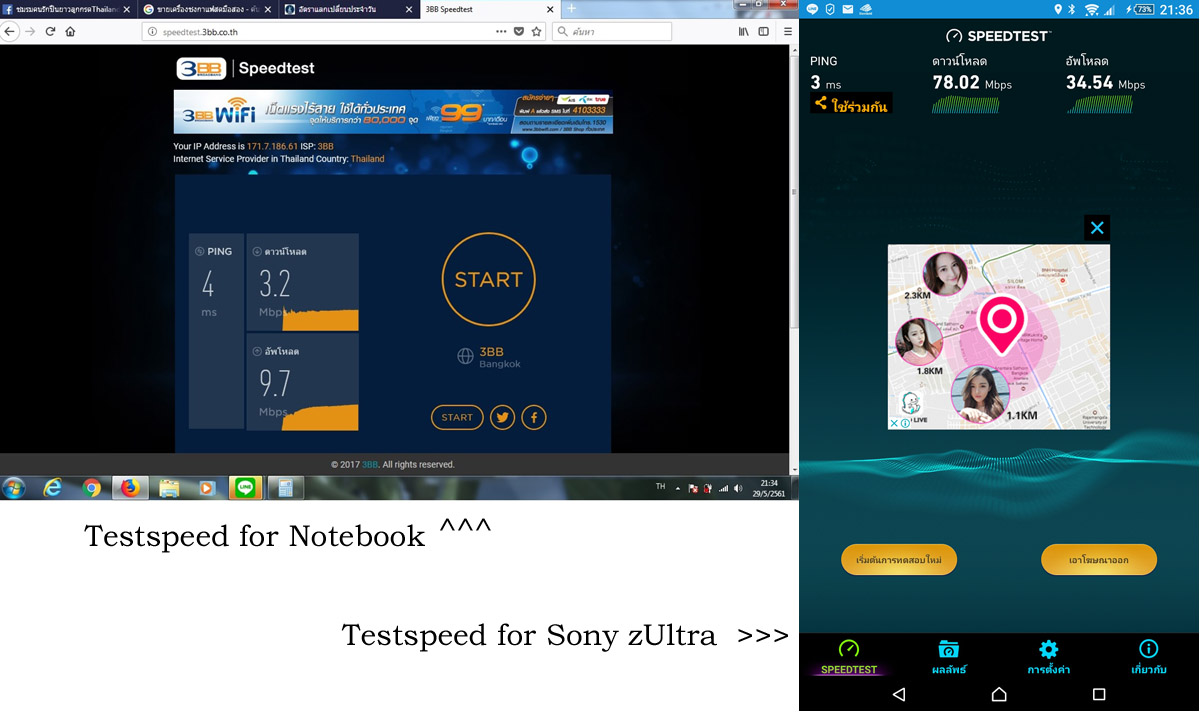Image resolution: width=1200 pixels, height=714 pixels.
Task: Close the Facebook browser tab
Action: click(126, 9)
